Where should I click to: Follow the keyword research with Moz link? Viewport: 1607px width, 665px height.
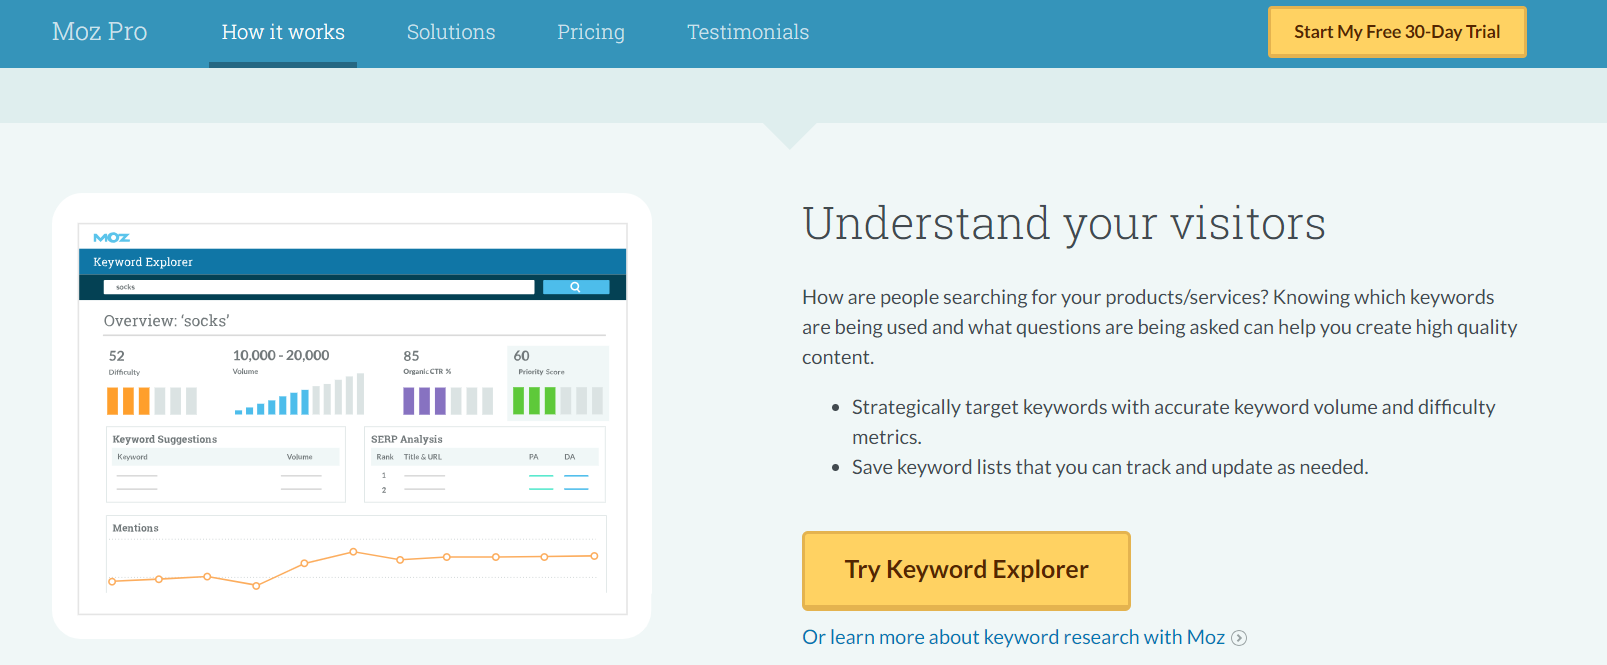[1014, 637]
